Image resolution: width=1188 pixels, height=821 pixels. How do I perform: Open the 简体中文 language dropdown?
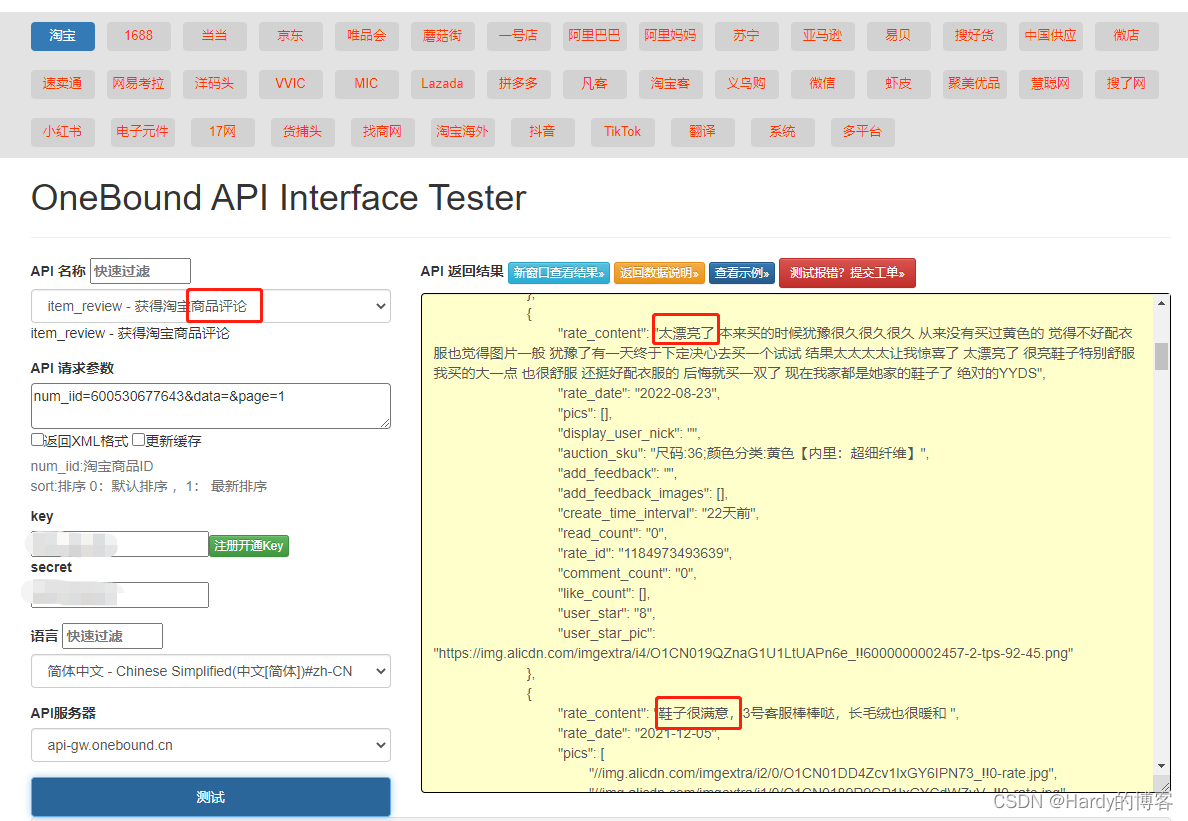211,671
